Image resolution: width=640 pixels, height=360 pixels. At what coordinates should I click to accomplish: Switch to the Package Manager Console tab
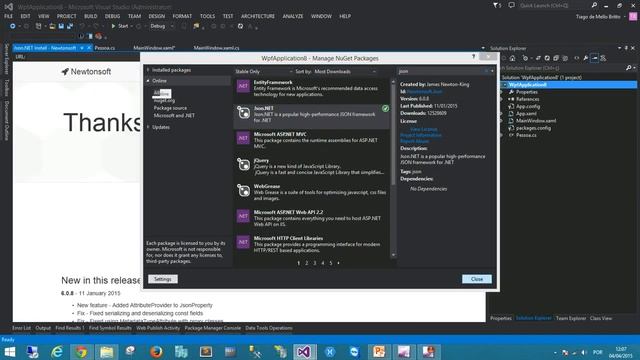point(213,328)
